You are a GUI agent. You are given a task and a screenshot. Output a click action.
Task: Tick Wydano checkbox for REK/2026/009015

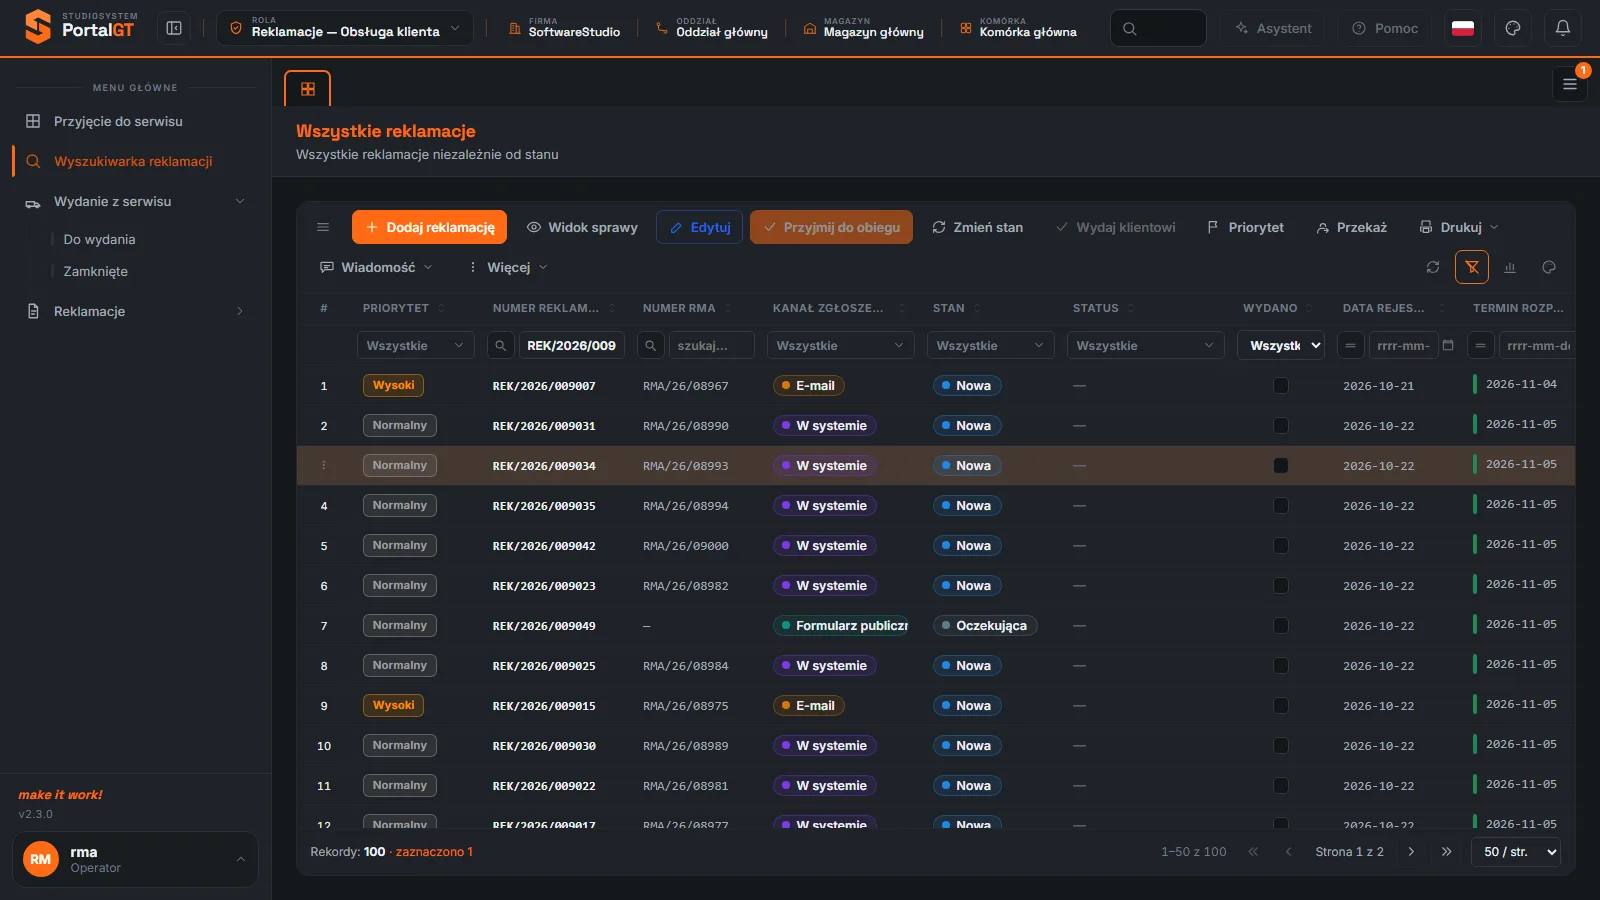[x=1281, y=706]
